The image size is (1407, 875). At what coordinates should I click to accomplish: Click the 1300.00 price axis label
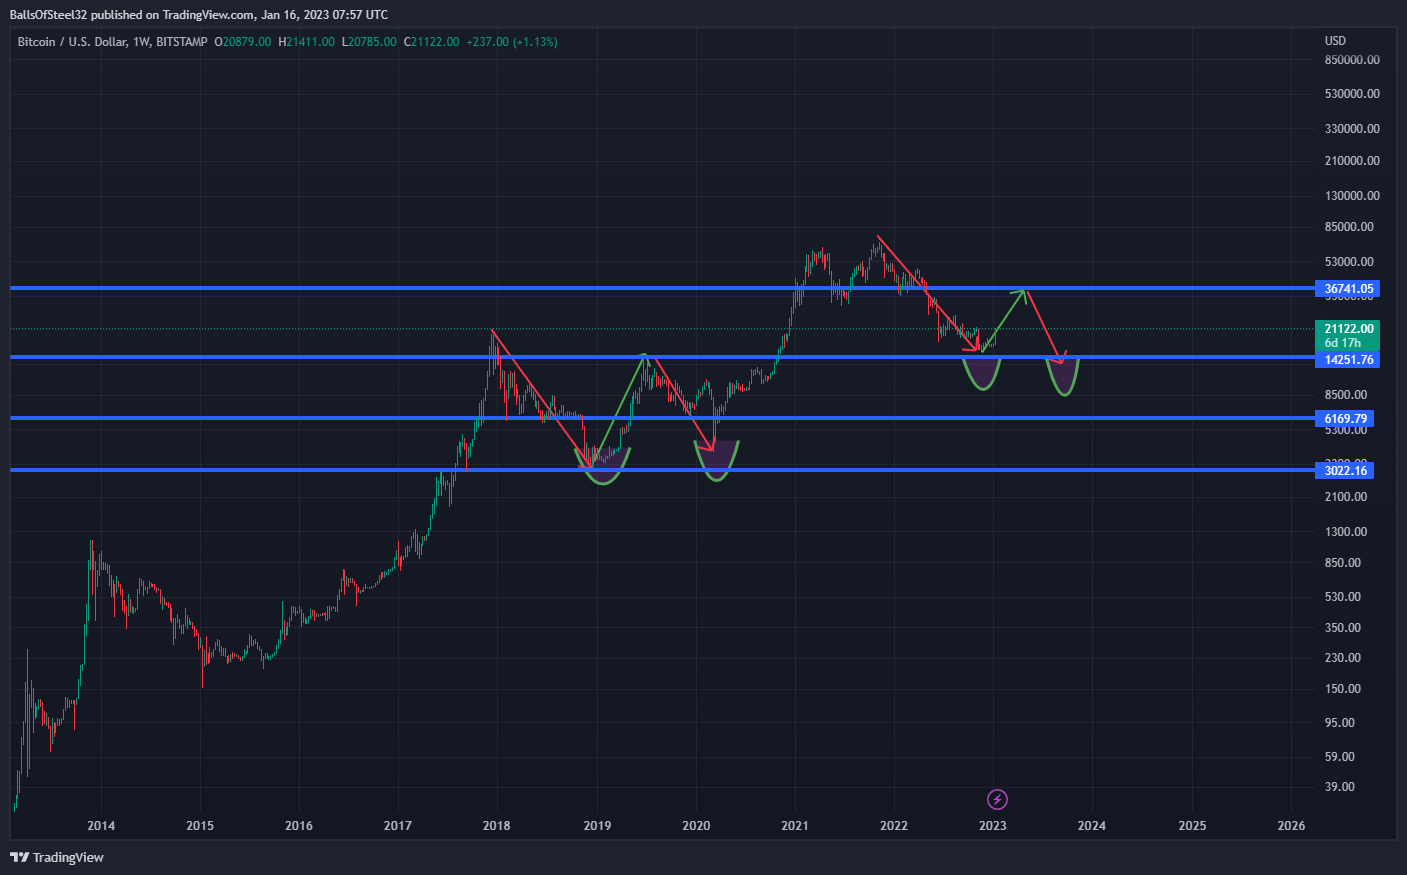(1346, 532)
